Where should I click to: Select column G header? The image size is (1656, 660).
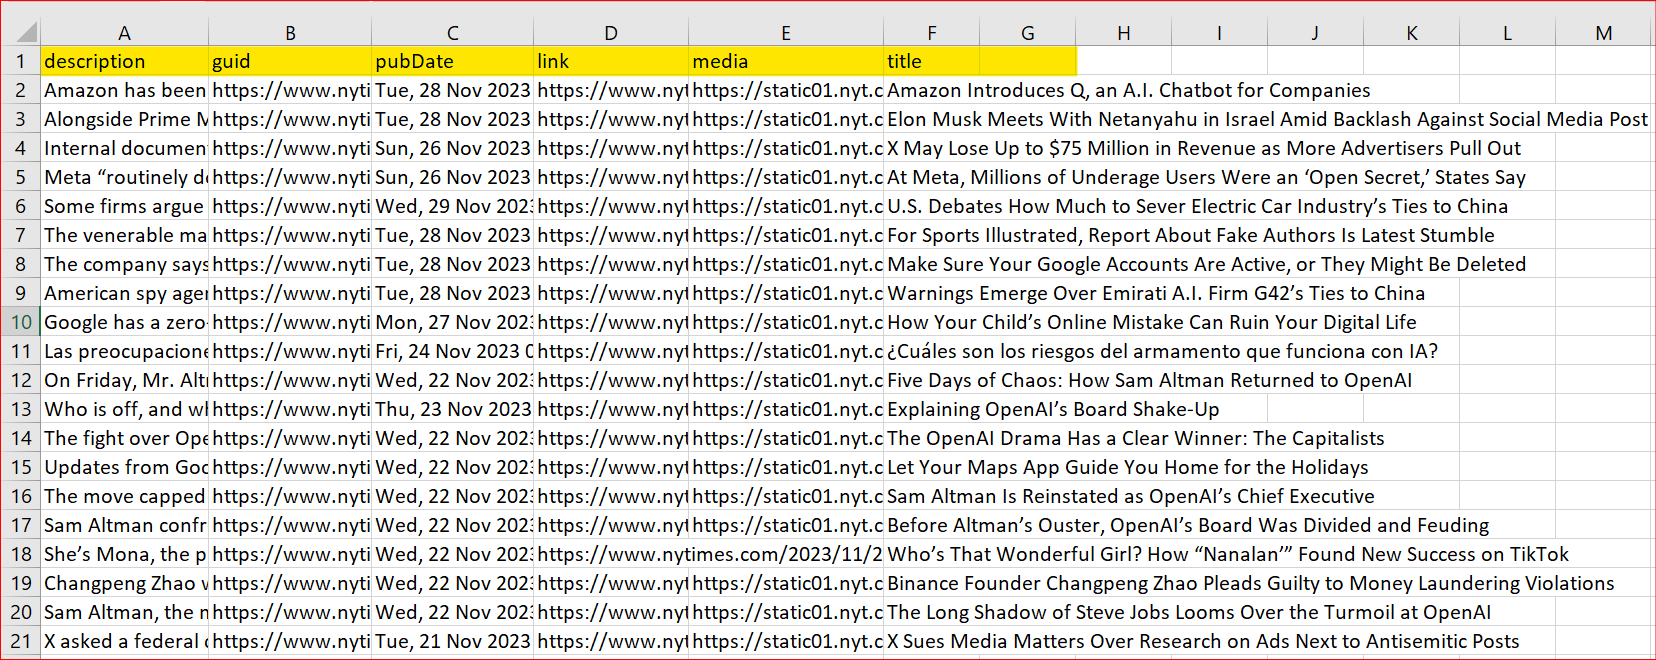tap(1028, 33)
